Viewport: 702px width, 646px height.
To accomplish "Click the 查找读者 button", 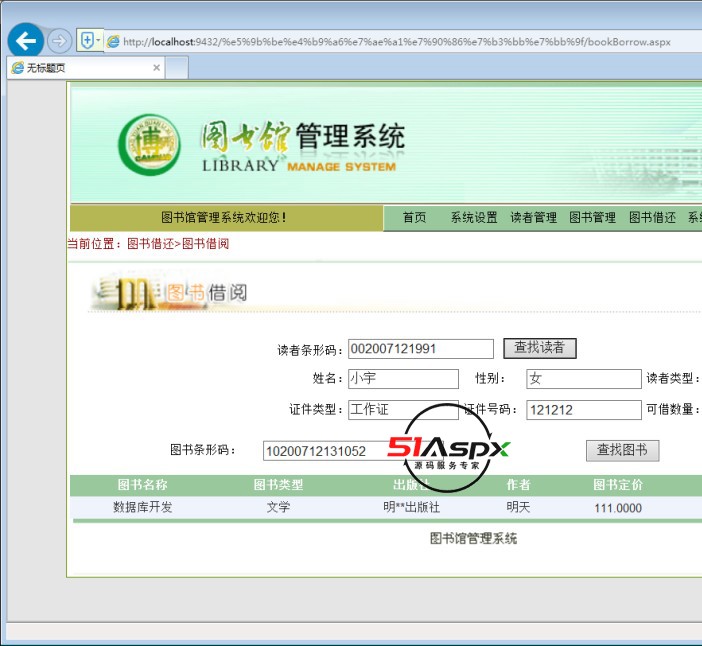I will (539, 348).
